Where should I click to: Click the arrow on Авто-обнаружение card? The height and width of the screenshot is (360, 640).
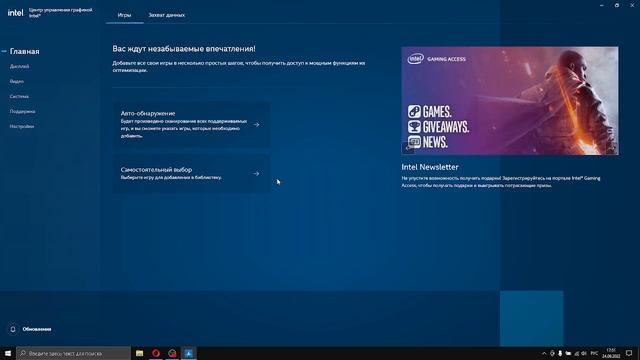pos(256,124)
